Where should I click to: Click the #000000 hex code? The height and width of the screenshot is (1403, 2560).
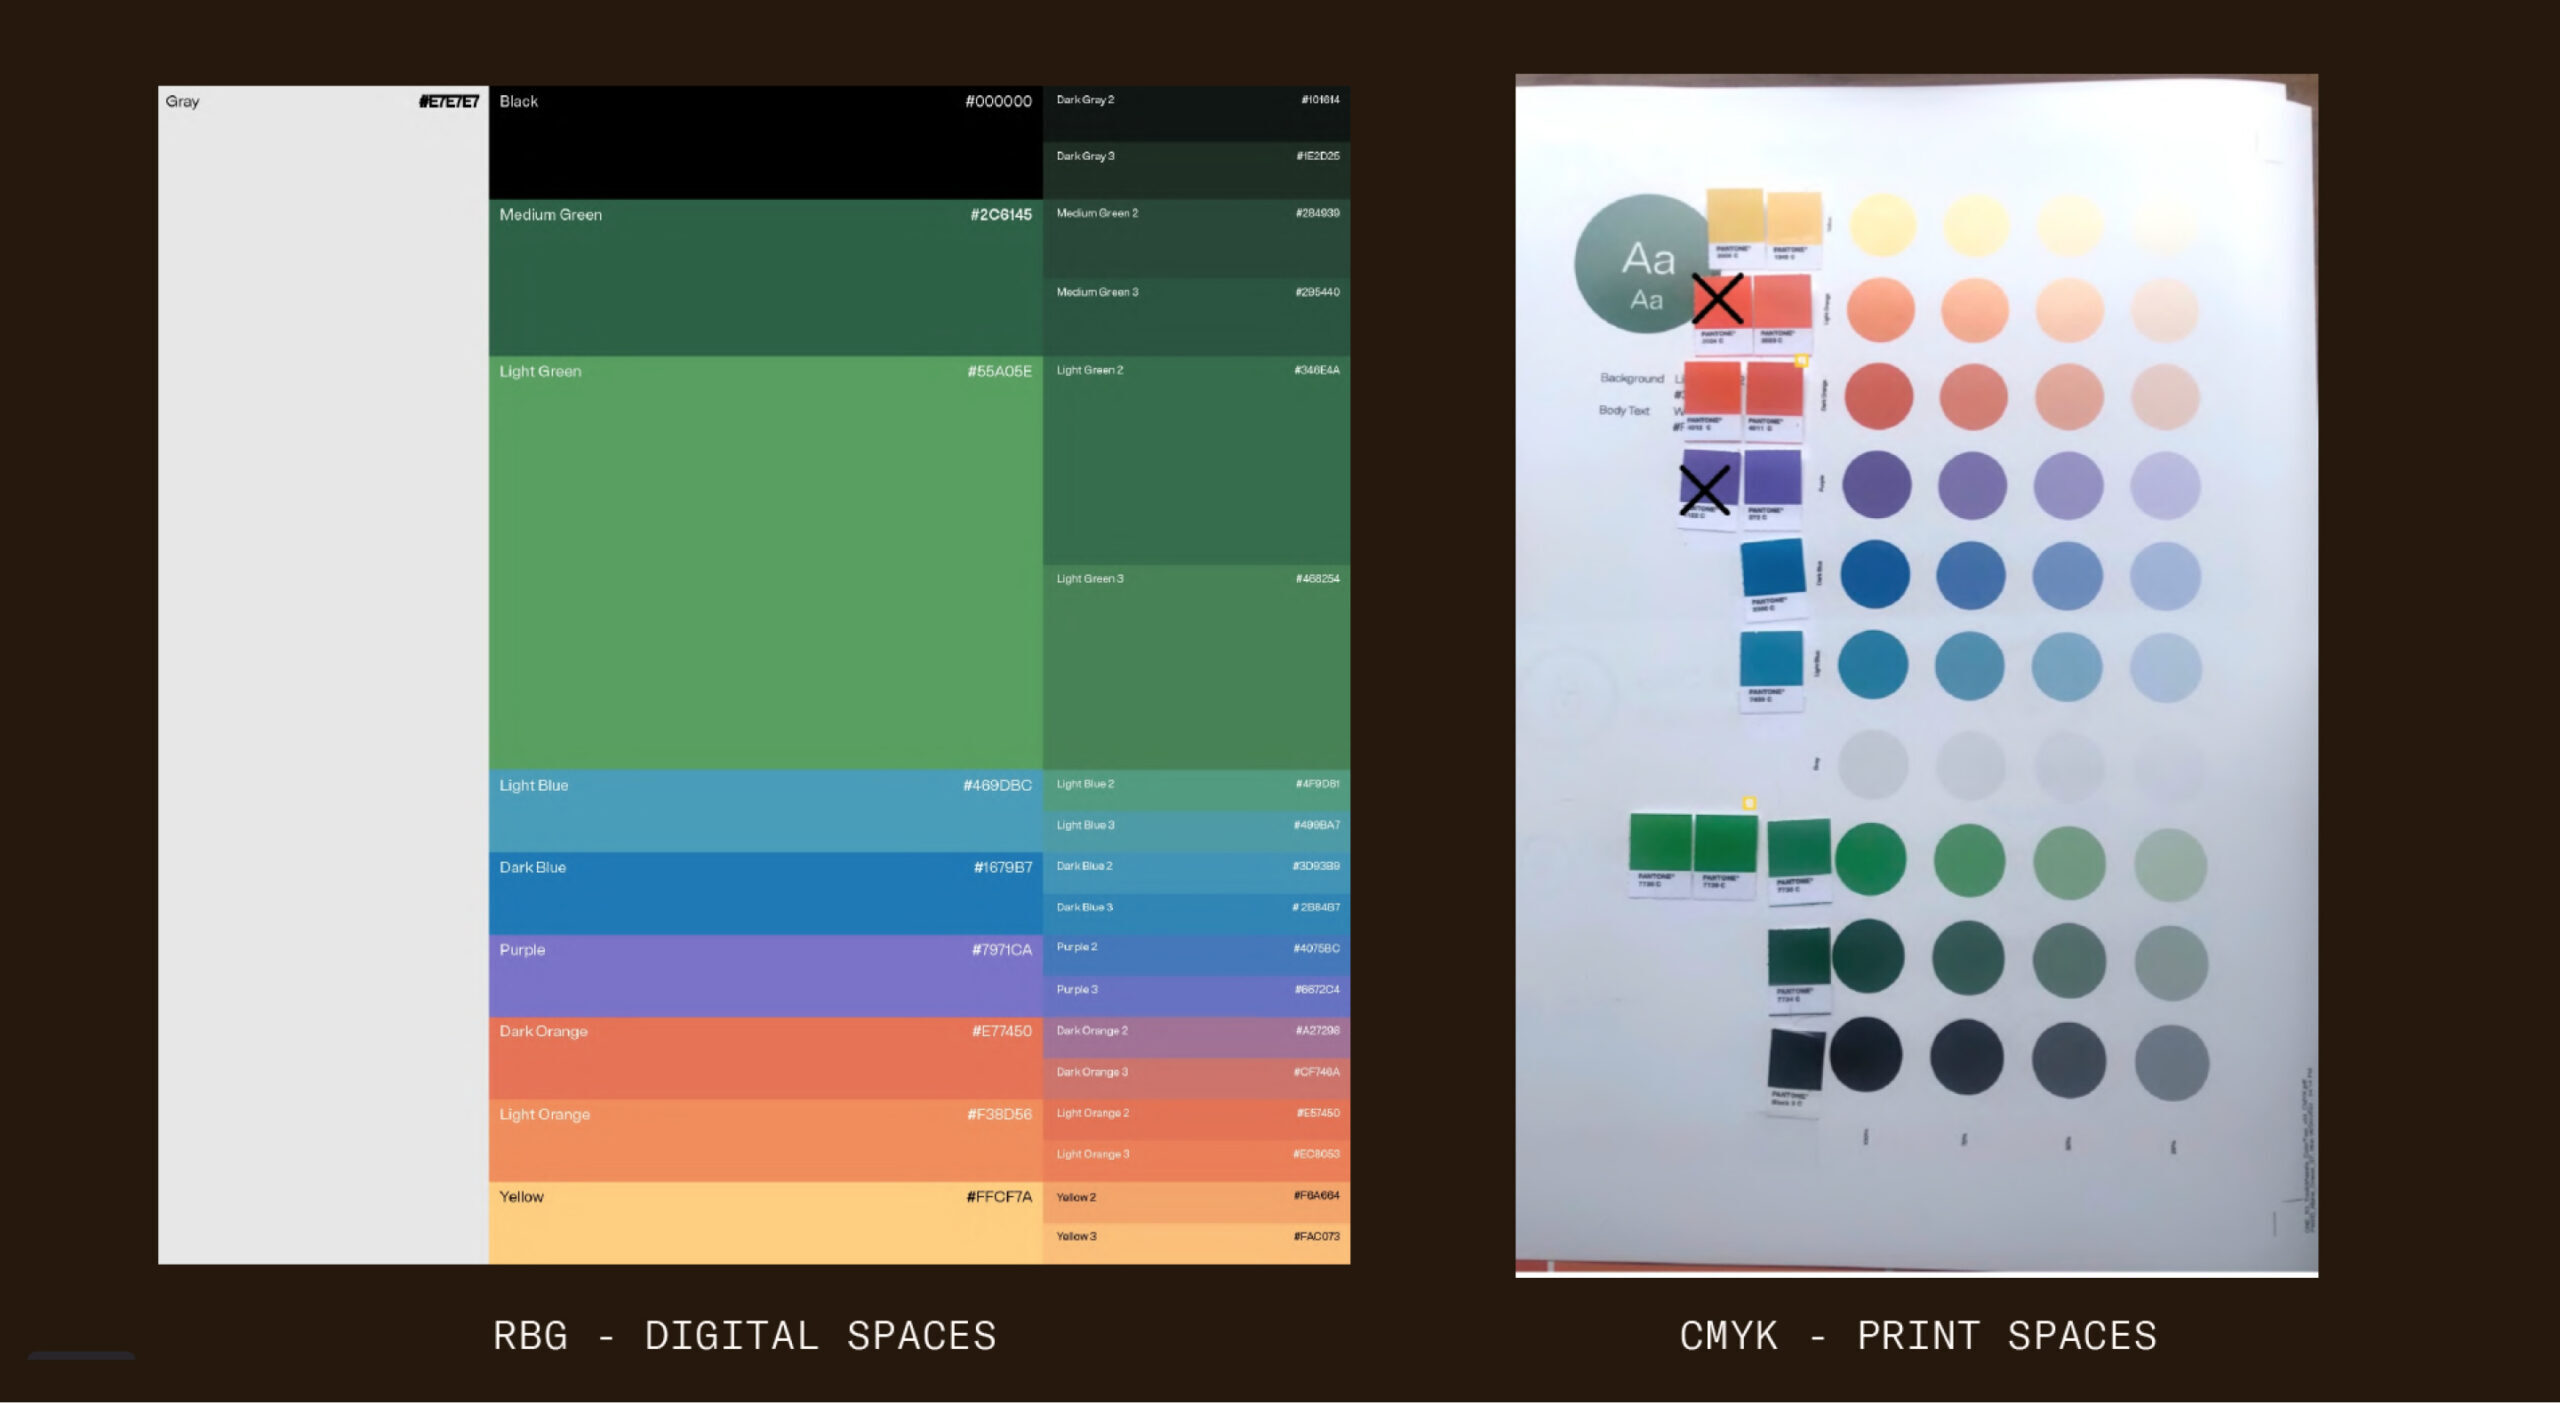point(998,101)
